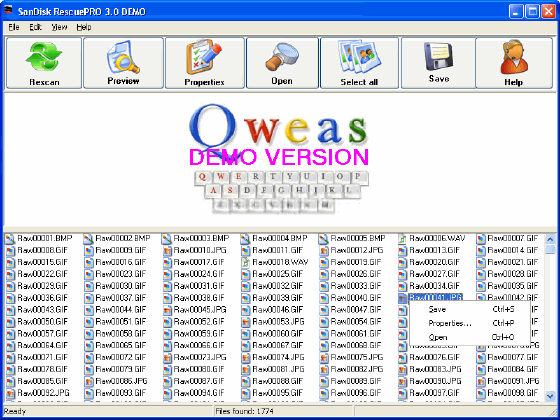Screen dimensions: 560x420
Task: Click the icon of Raw00092.JPG
Action: point(10,393)
